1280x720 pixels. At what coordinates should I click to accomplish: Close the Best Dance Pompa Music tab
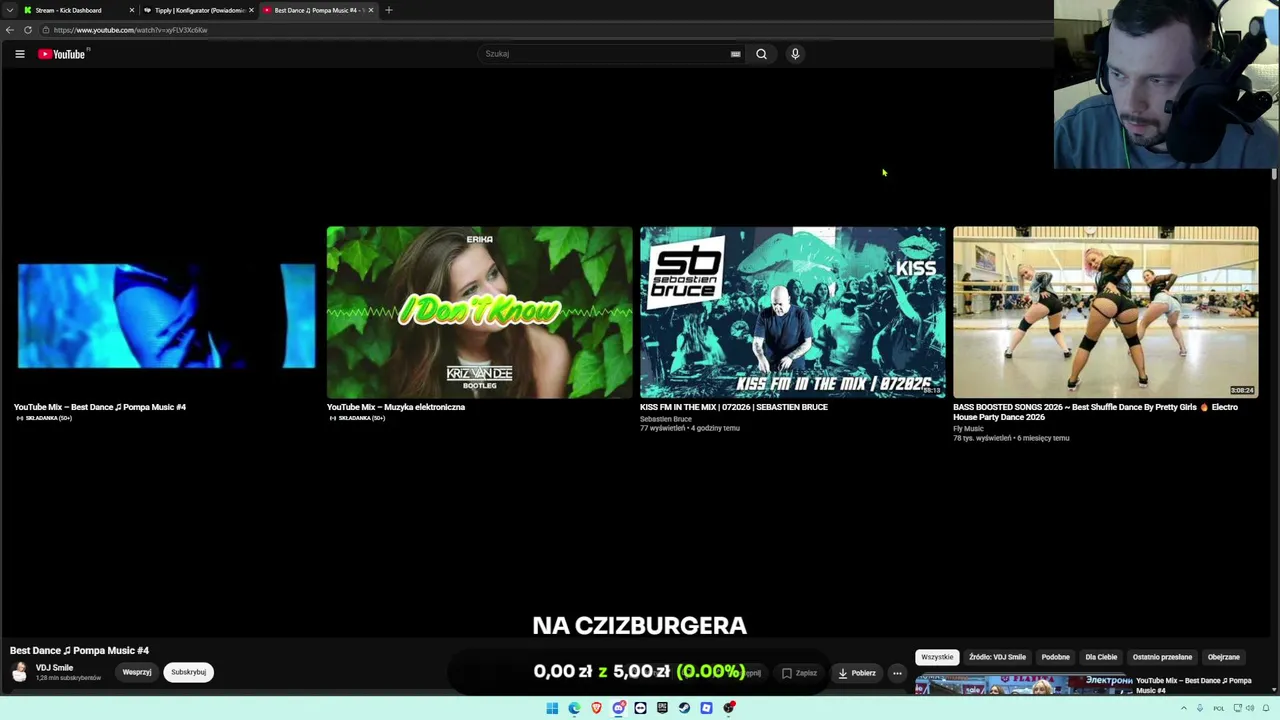371,10
